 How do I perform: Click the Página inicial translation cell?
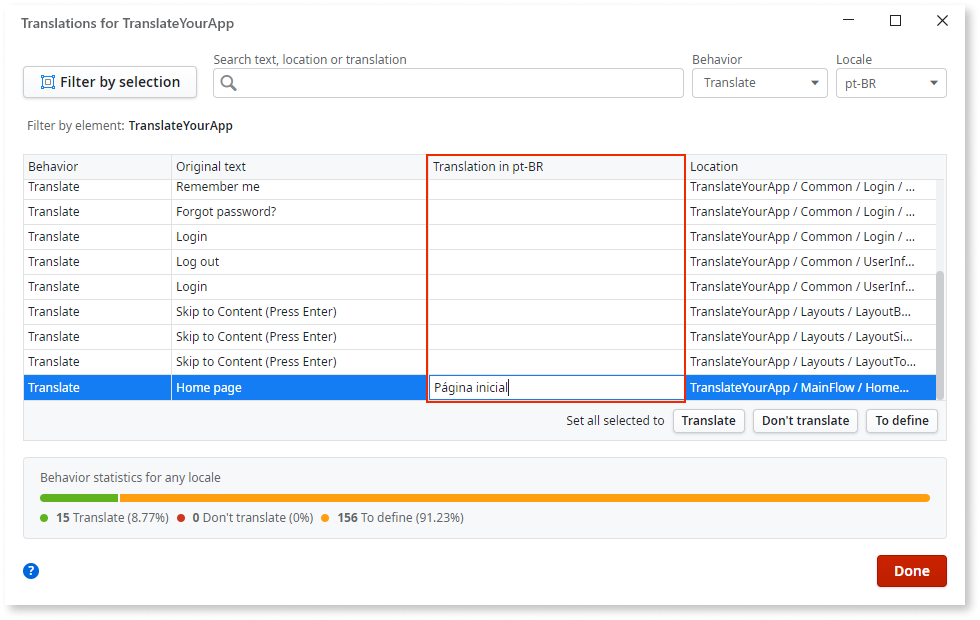coord(555,387)
